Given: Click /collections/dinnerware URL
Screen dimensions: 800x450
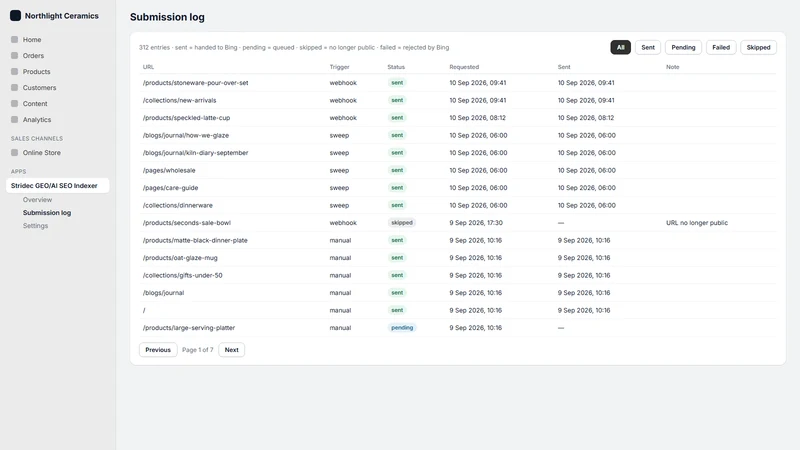Looking at the screenshot, I should pyautogui.click(x=178, y=205).
